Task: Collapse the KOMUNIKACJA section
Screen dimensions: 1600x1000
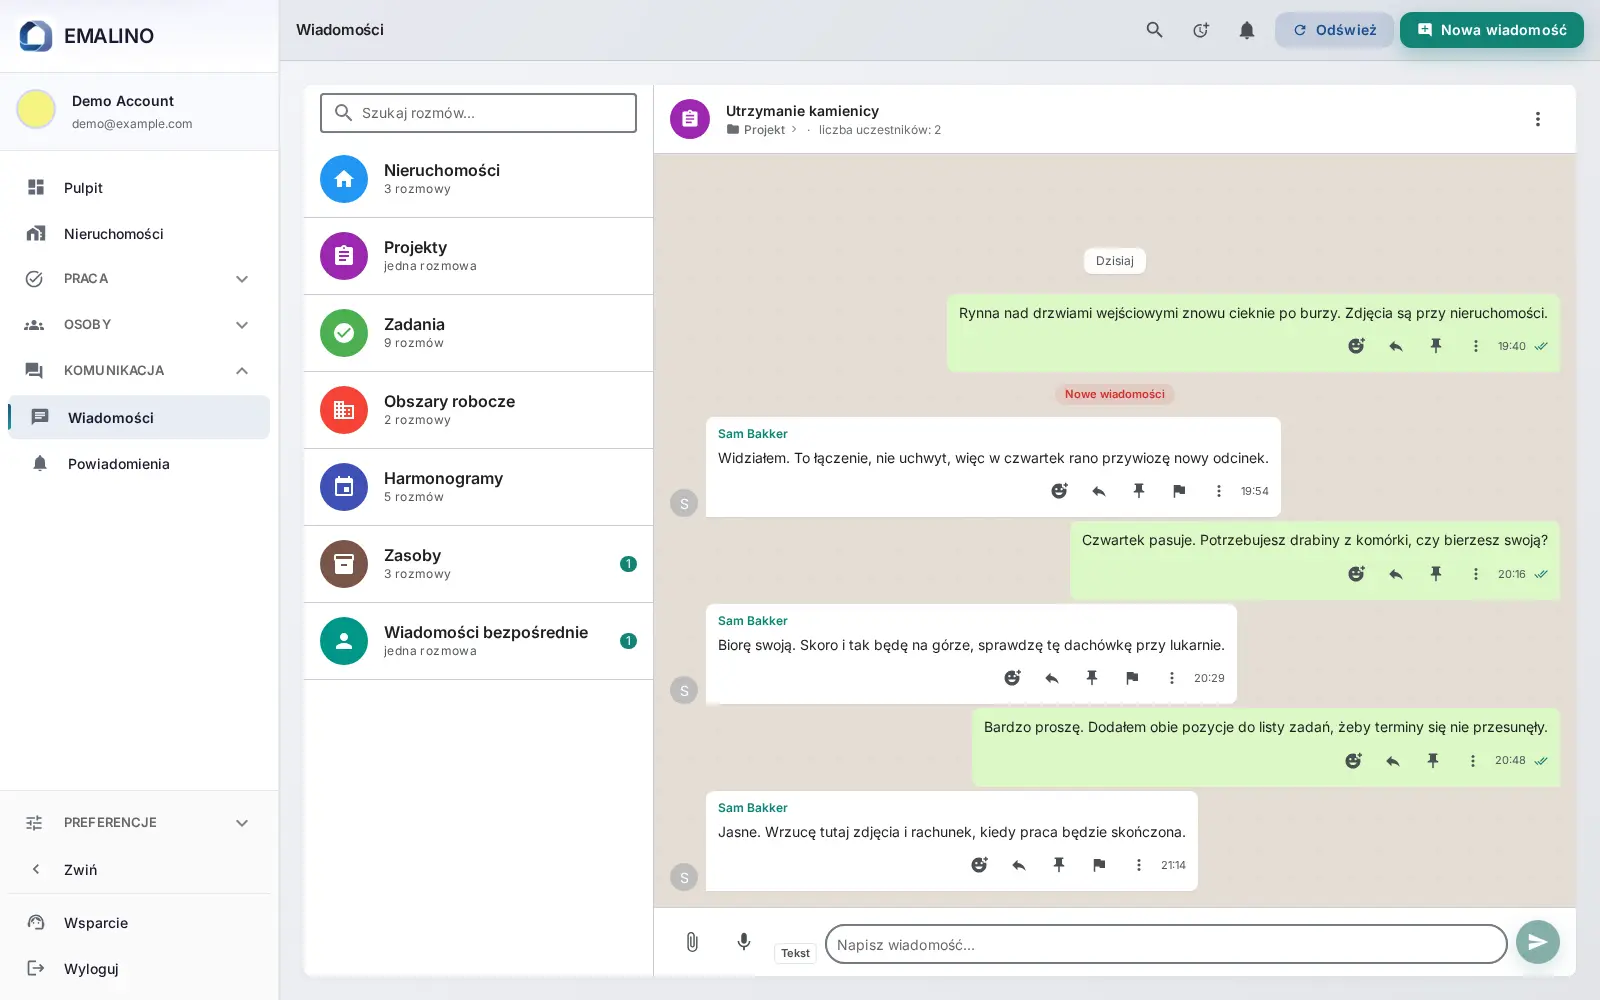Action: pyautogui.click(x=139, y=371)
